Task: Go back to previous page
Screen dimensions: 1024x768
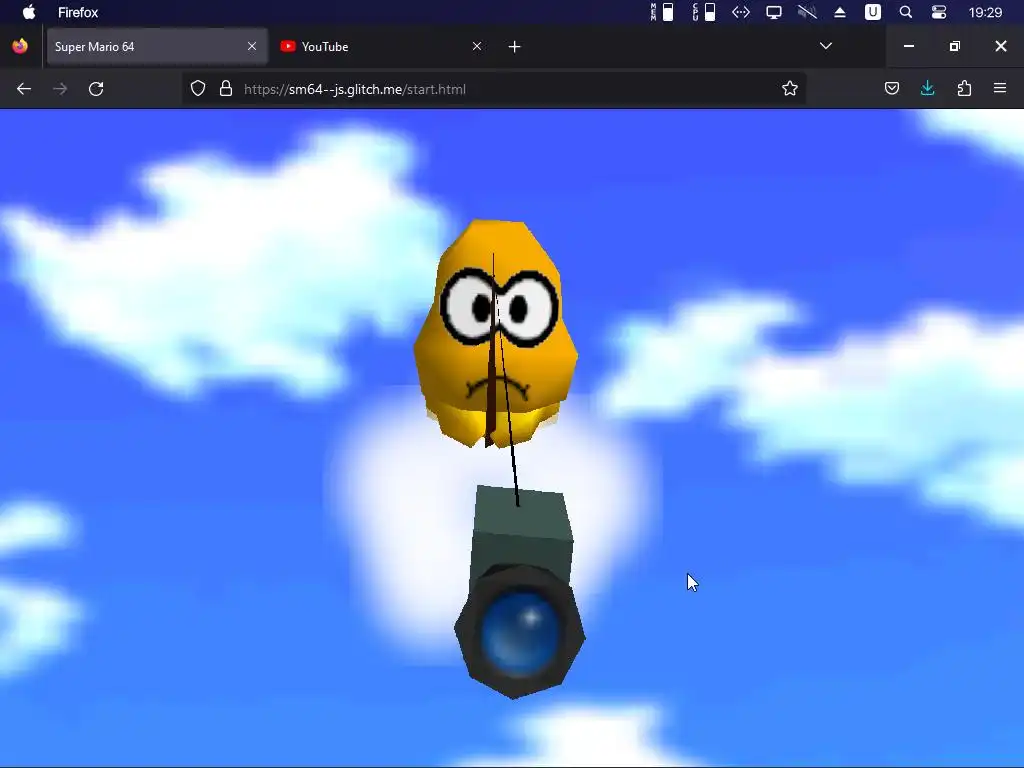Action: [24, 89]
